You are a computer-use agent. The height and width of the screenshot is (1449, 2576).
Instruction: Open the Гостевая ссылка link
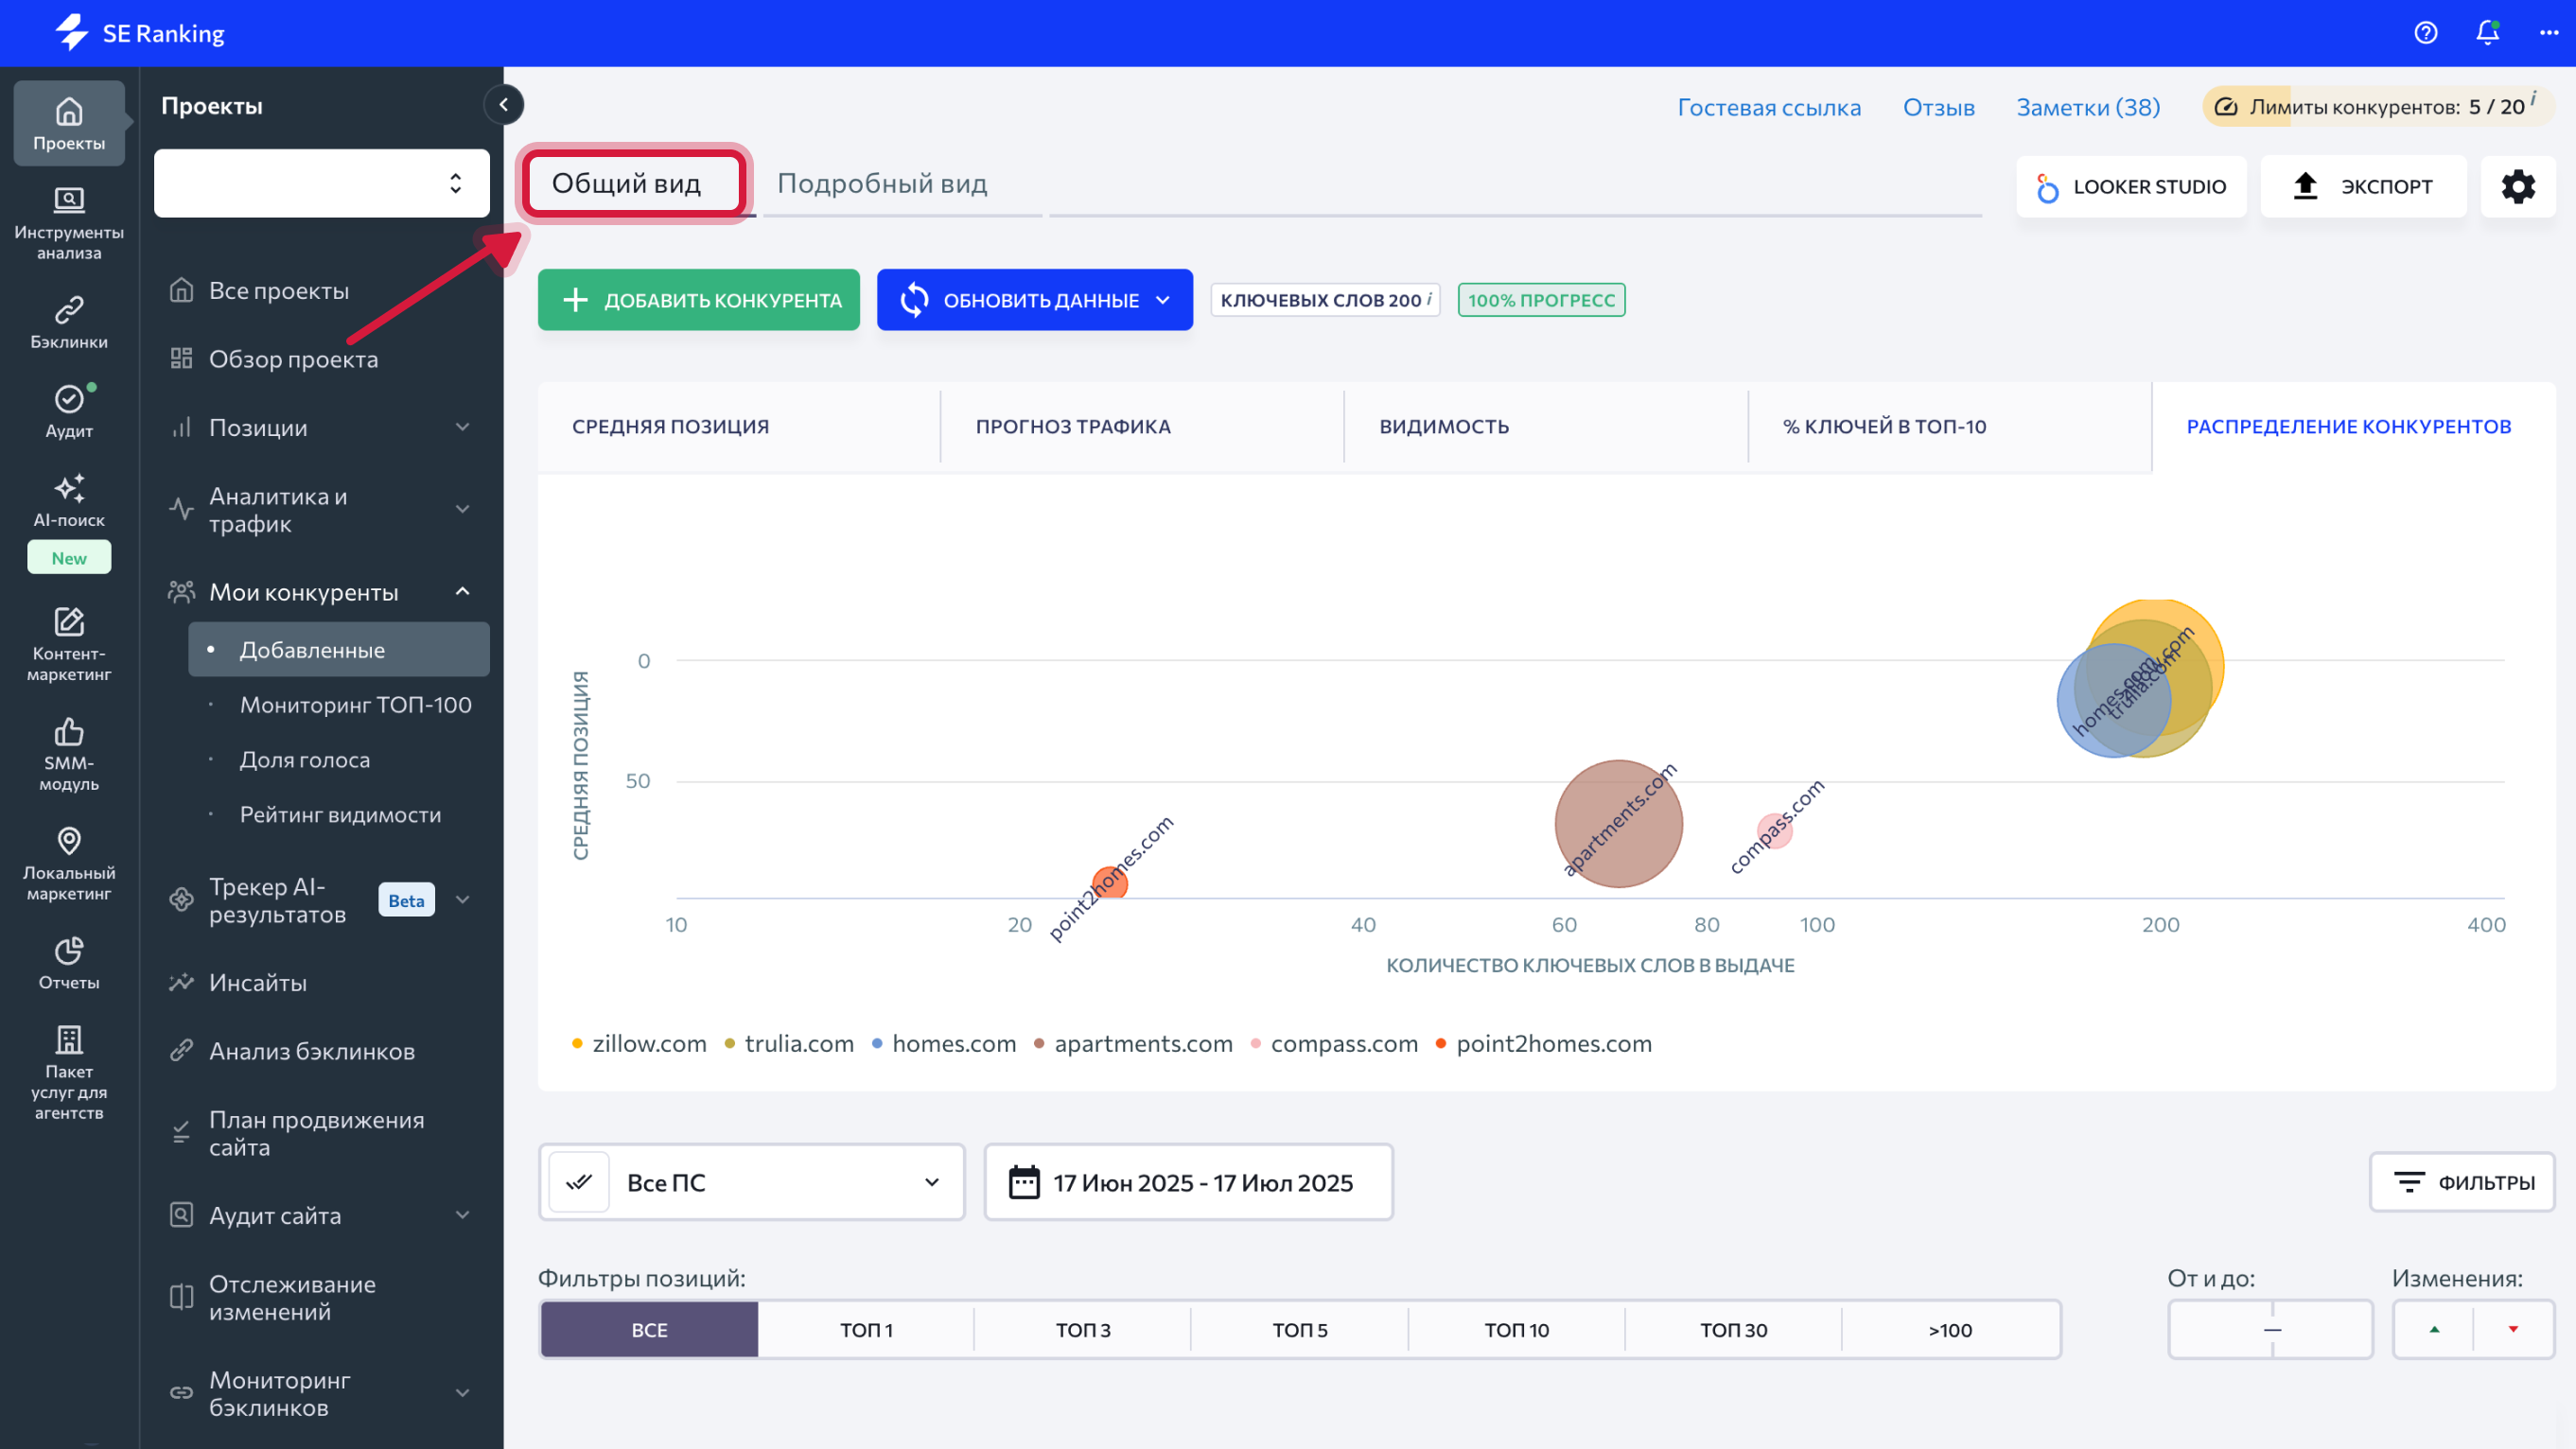click(x=1768, y=107)
